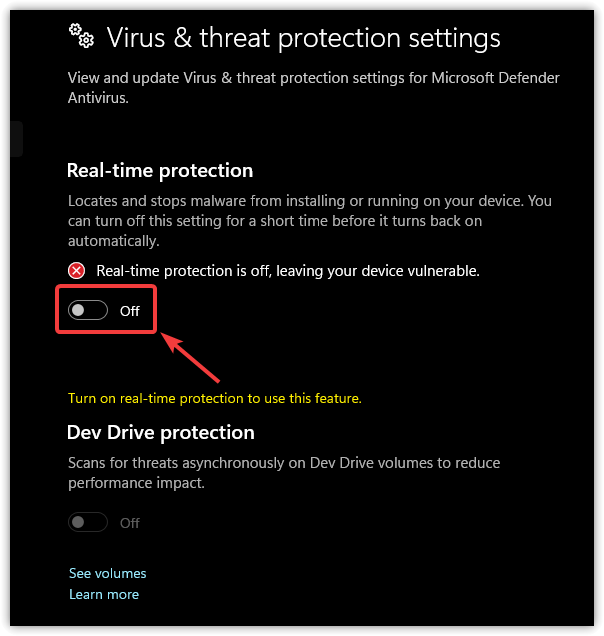Click the Off label beside Real-time protection toggle
The height and width of the screenshot is (636, 604).
click(x=130, y=311)
